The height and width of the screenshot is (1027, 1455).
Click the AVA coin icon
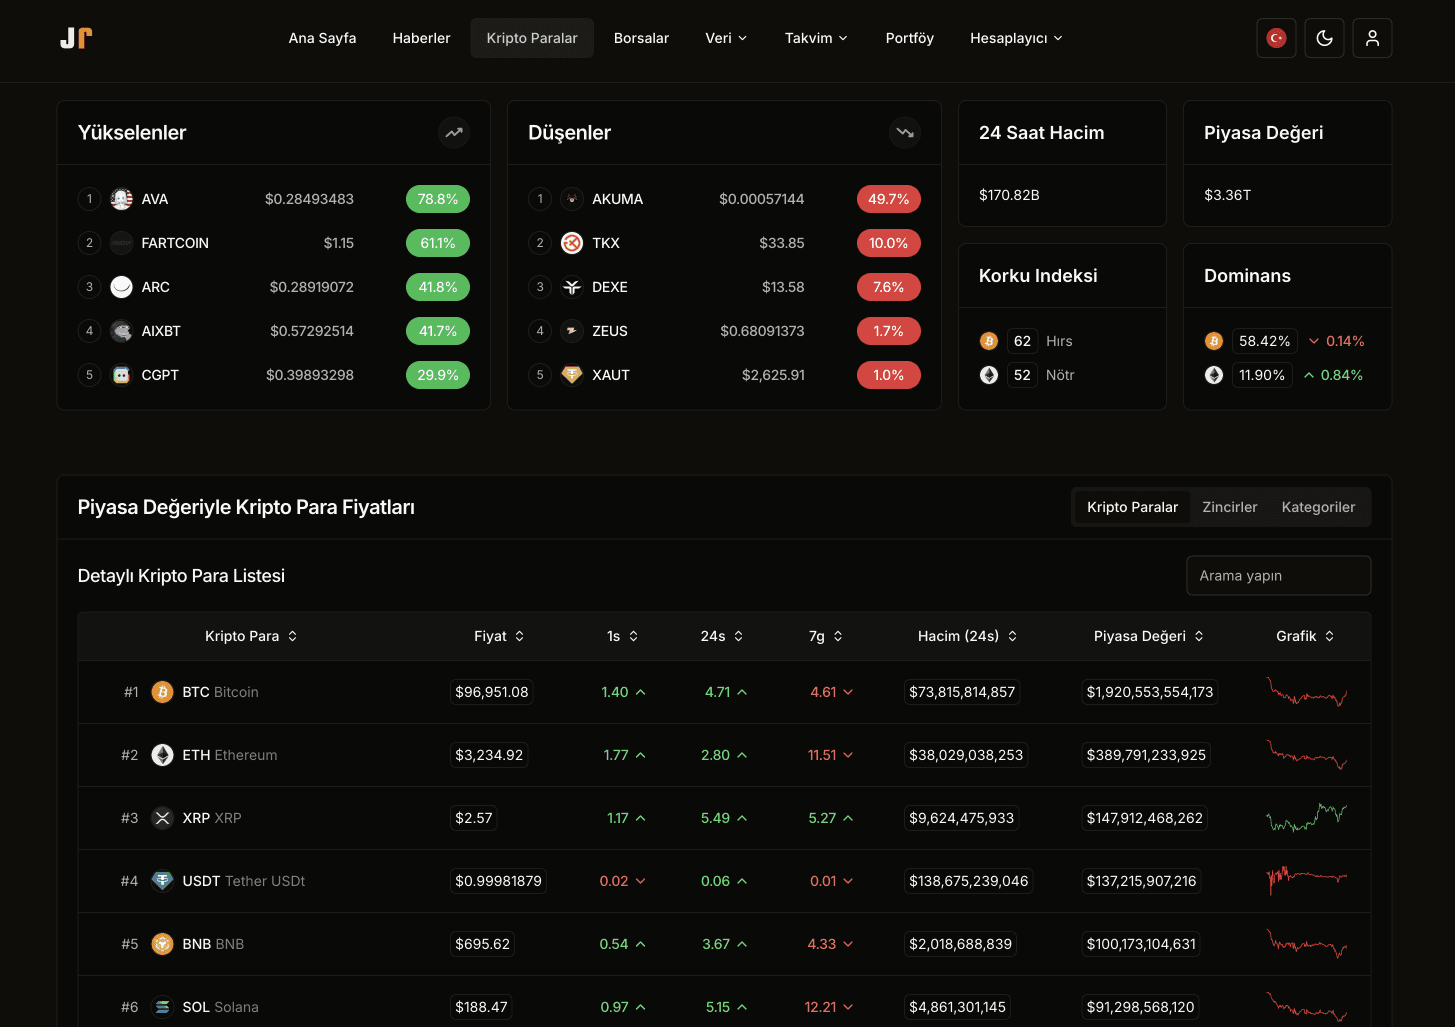122,199
